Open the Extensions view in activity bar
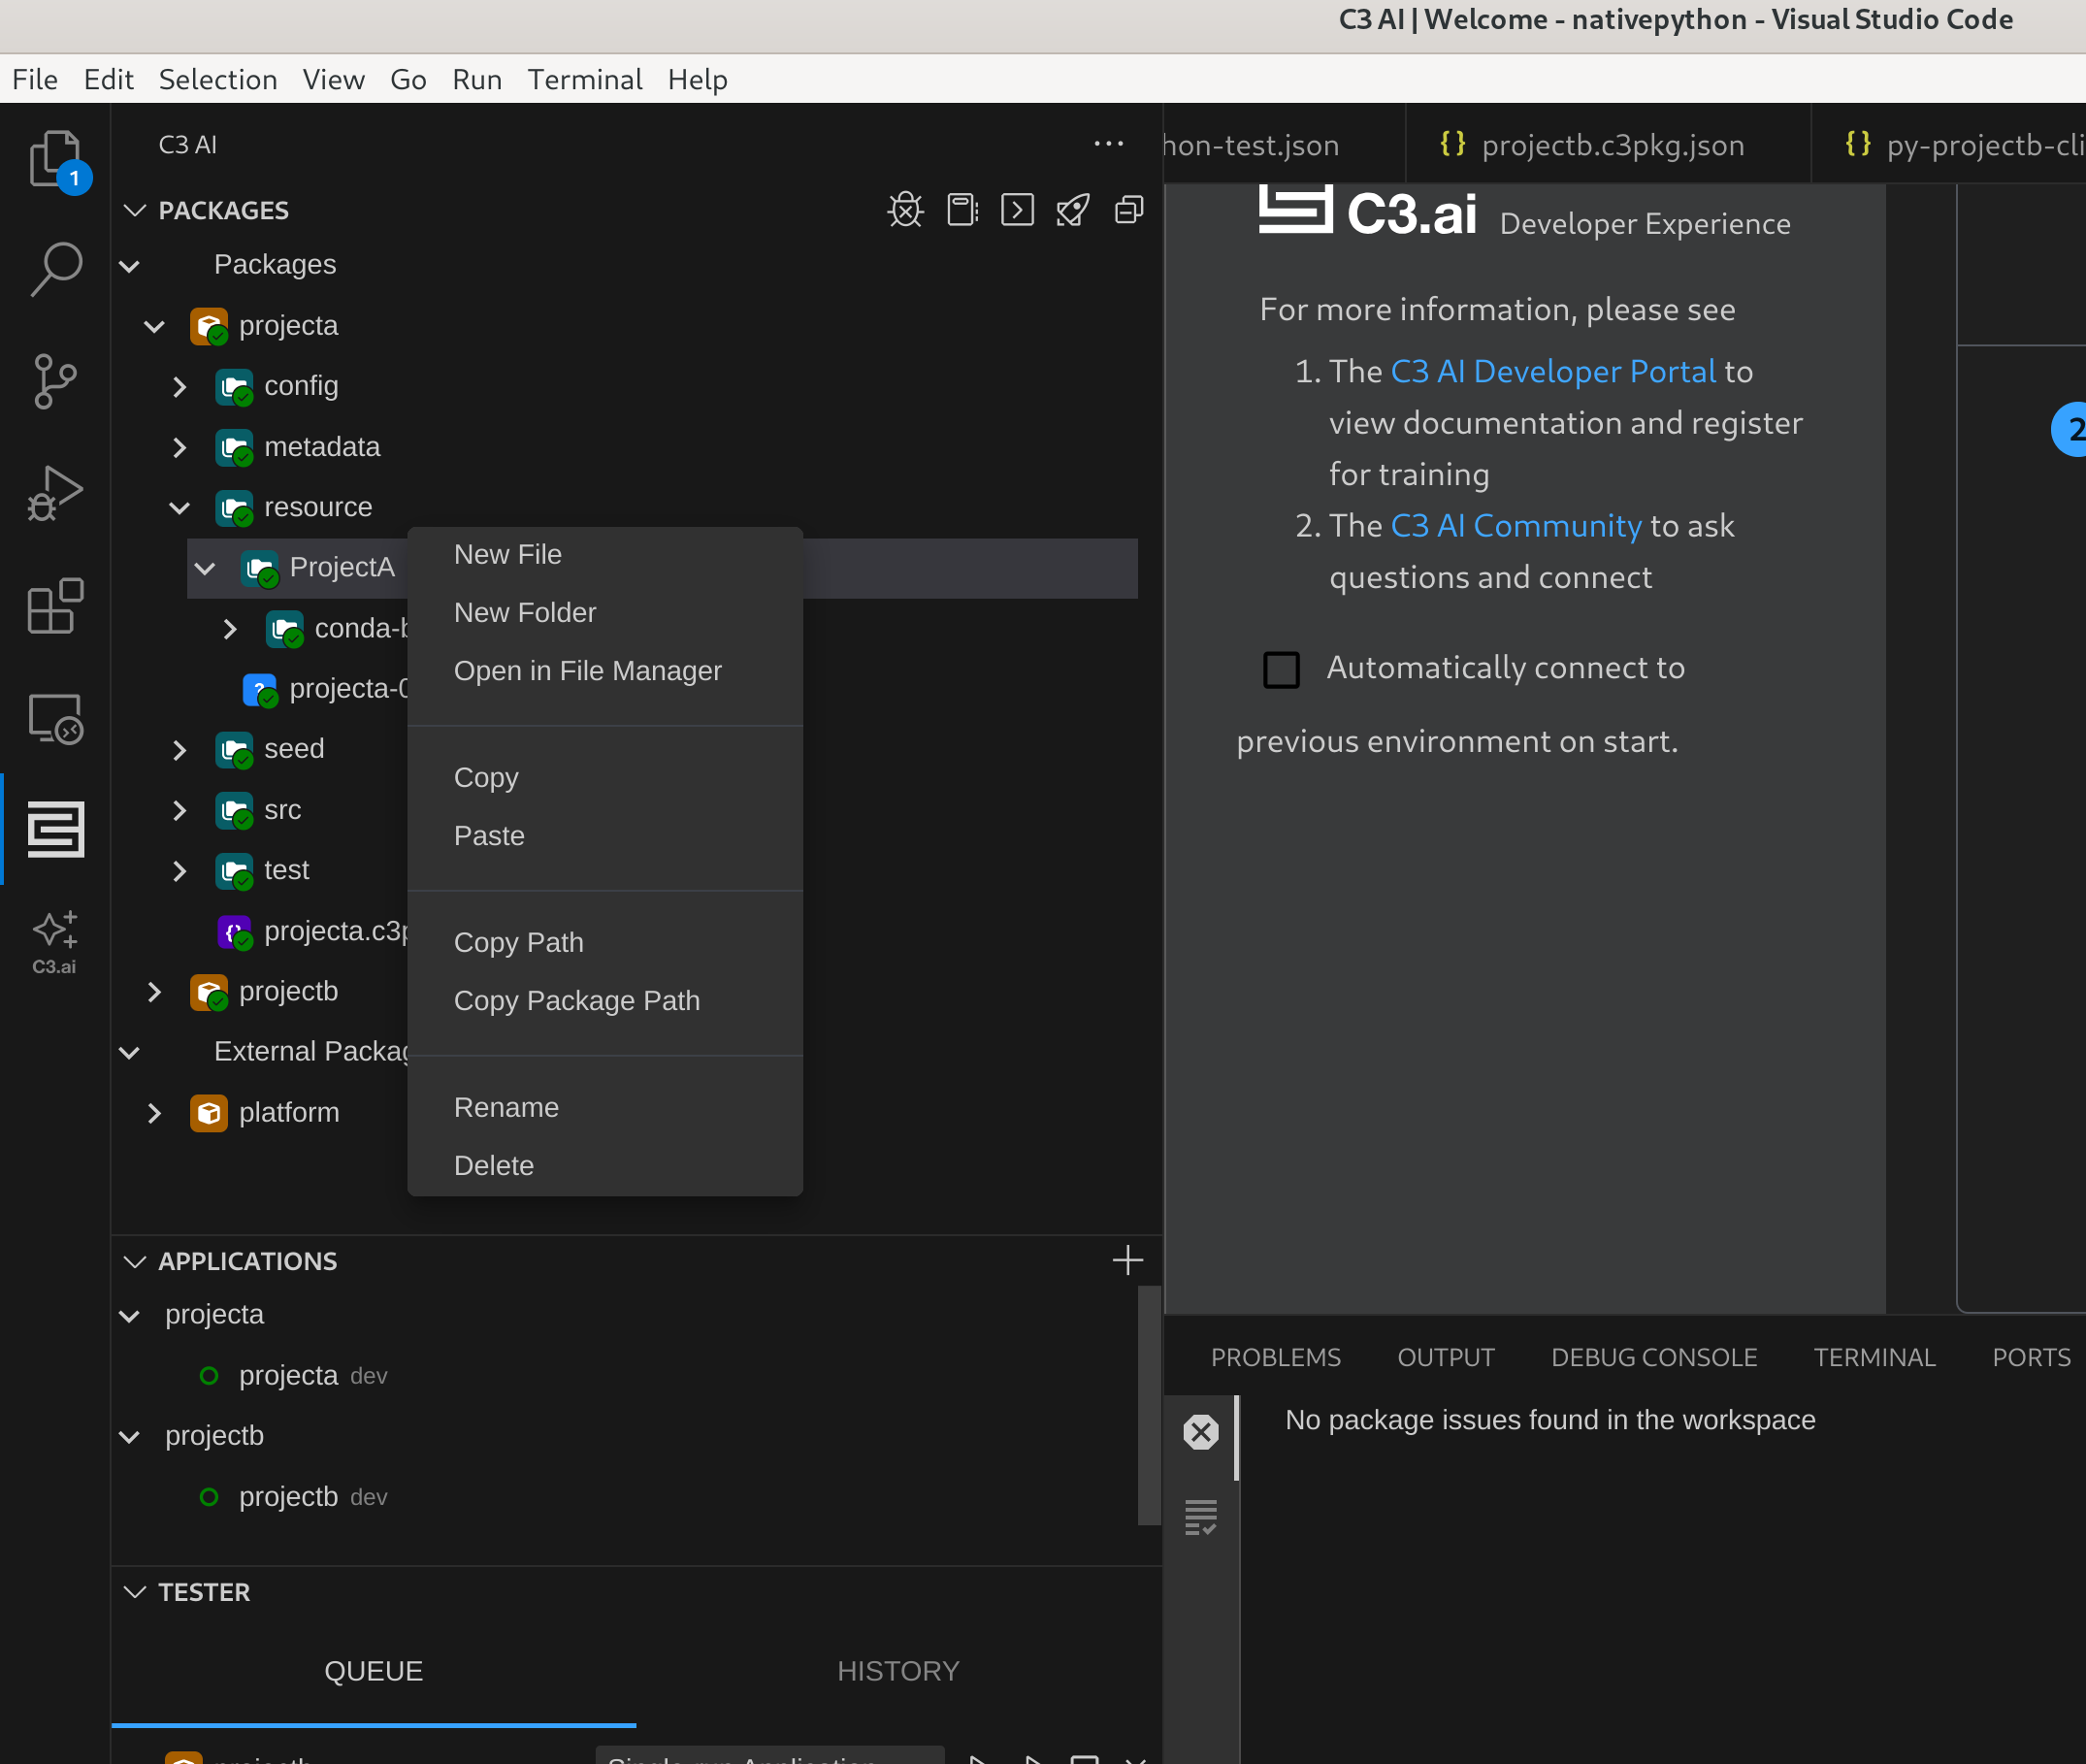This screenshot has width=2086, height=1764. 55,605
